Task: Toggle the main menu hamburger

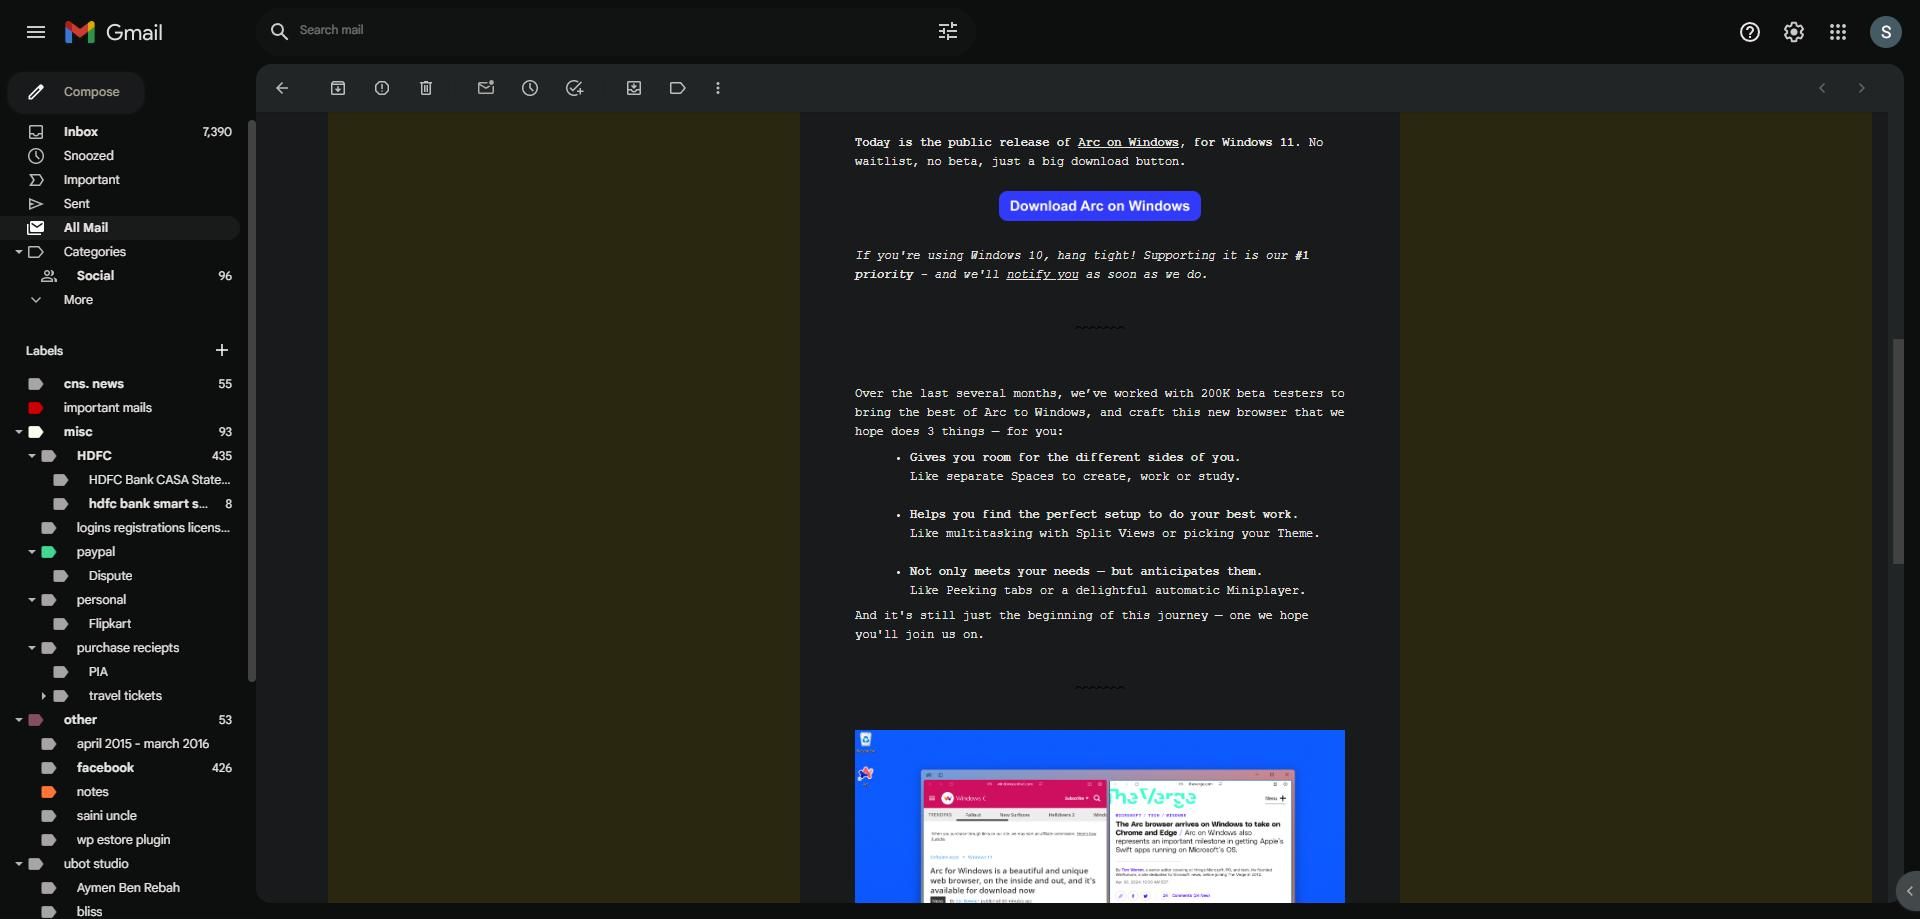Action: pyautogui.click(x=36, y=32)
